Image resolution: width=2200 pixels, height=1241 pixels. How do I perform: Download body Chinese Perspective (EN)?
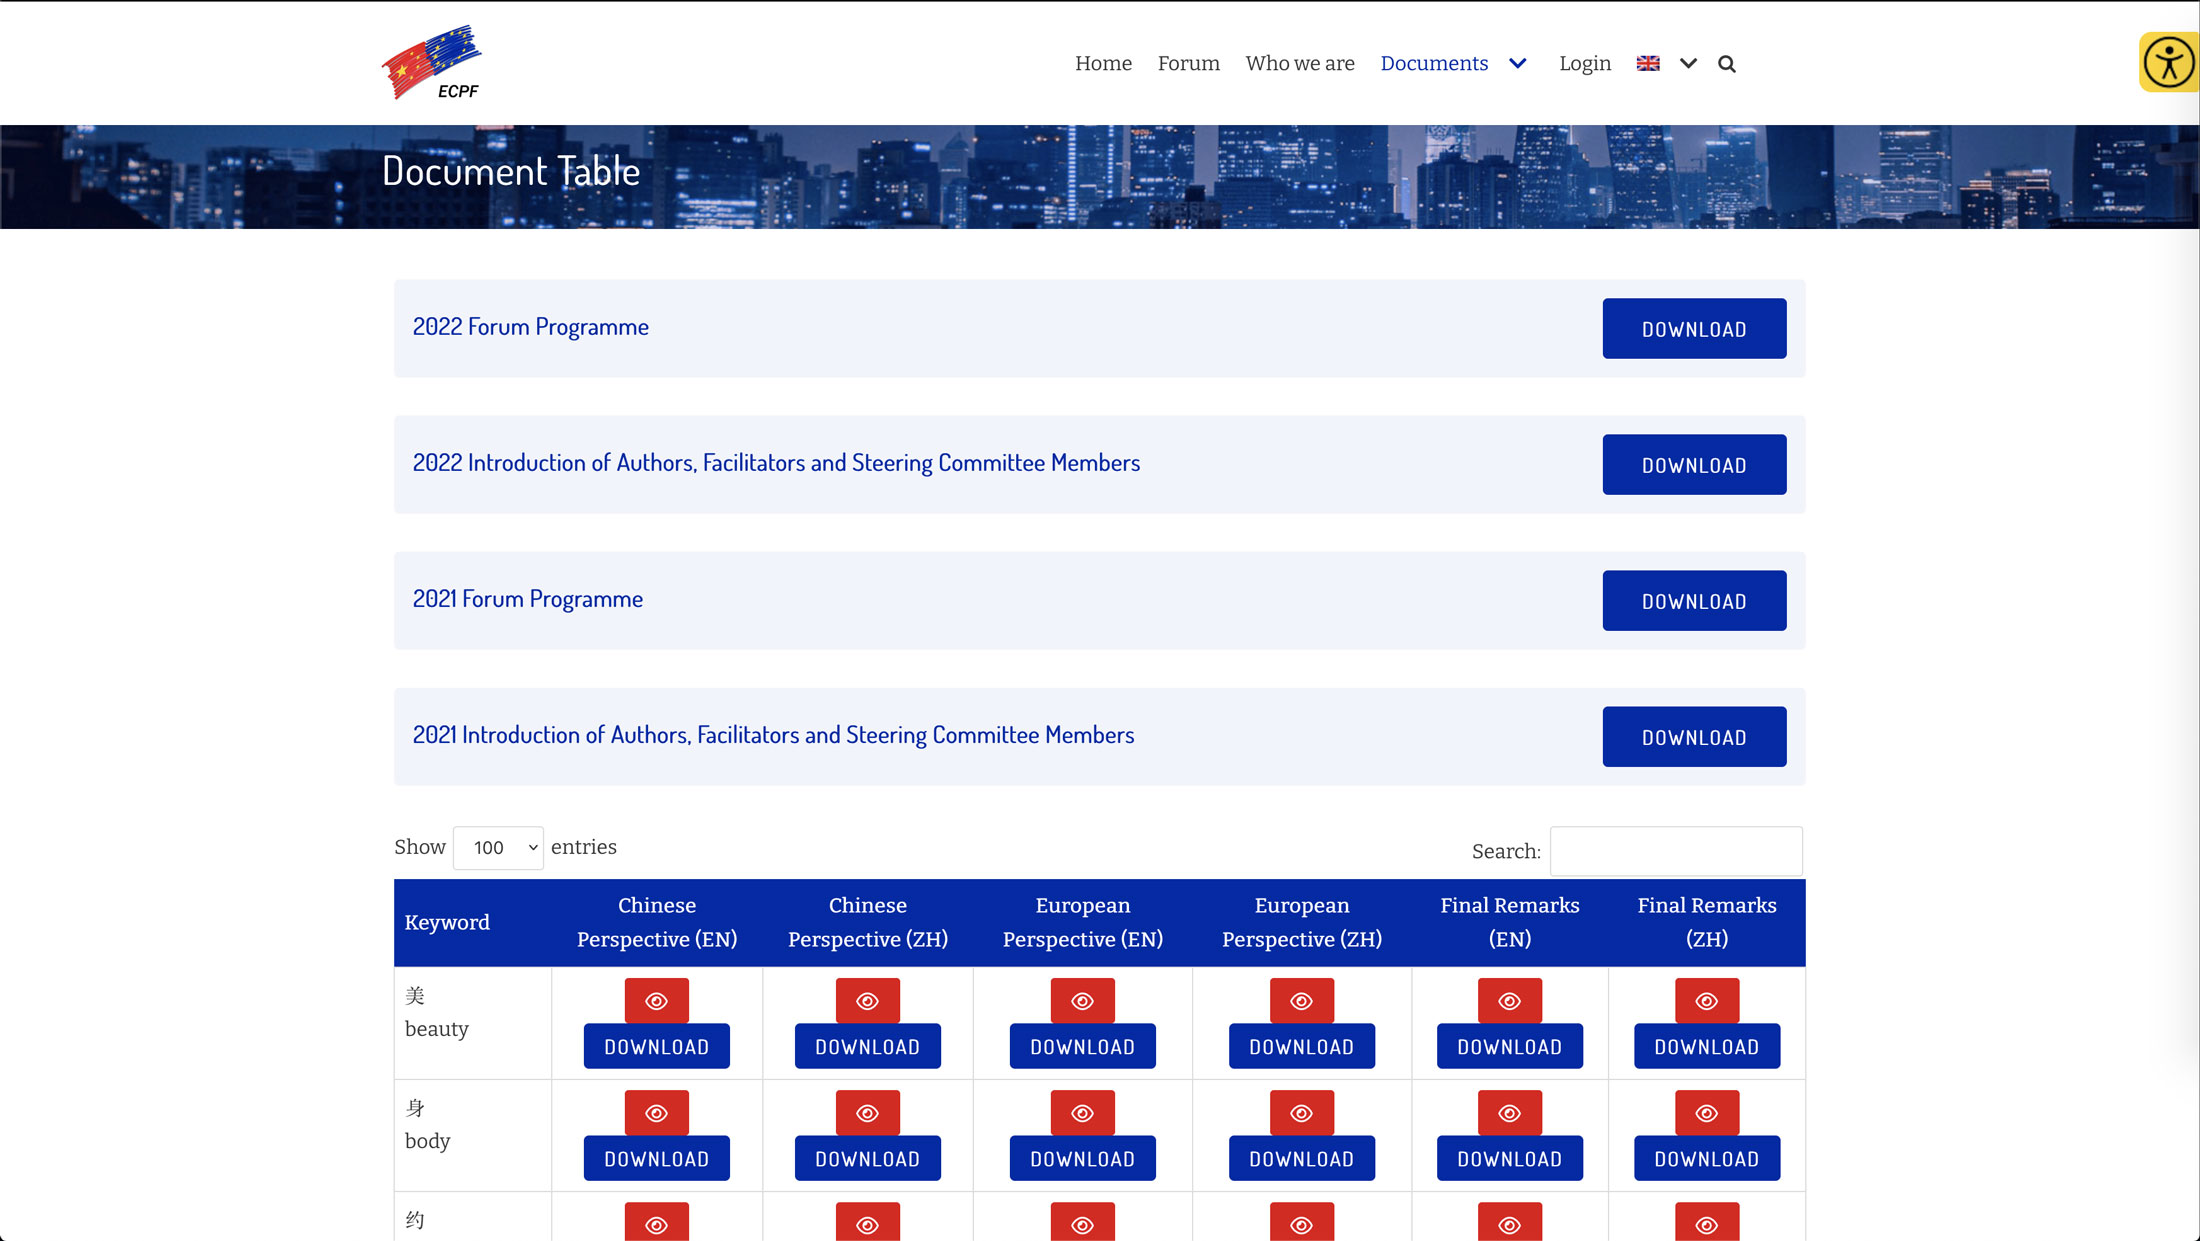pyautogui.click(x=657, y=1158)
